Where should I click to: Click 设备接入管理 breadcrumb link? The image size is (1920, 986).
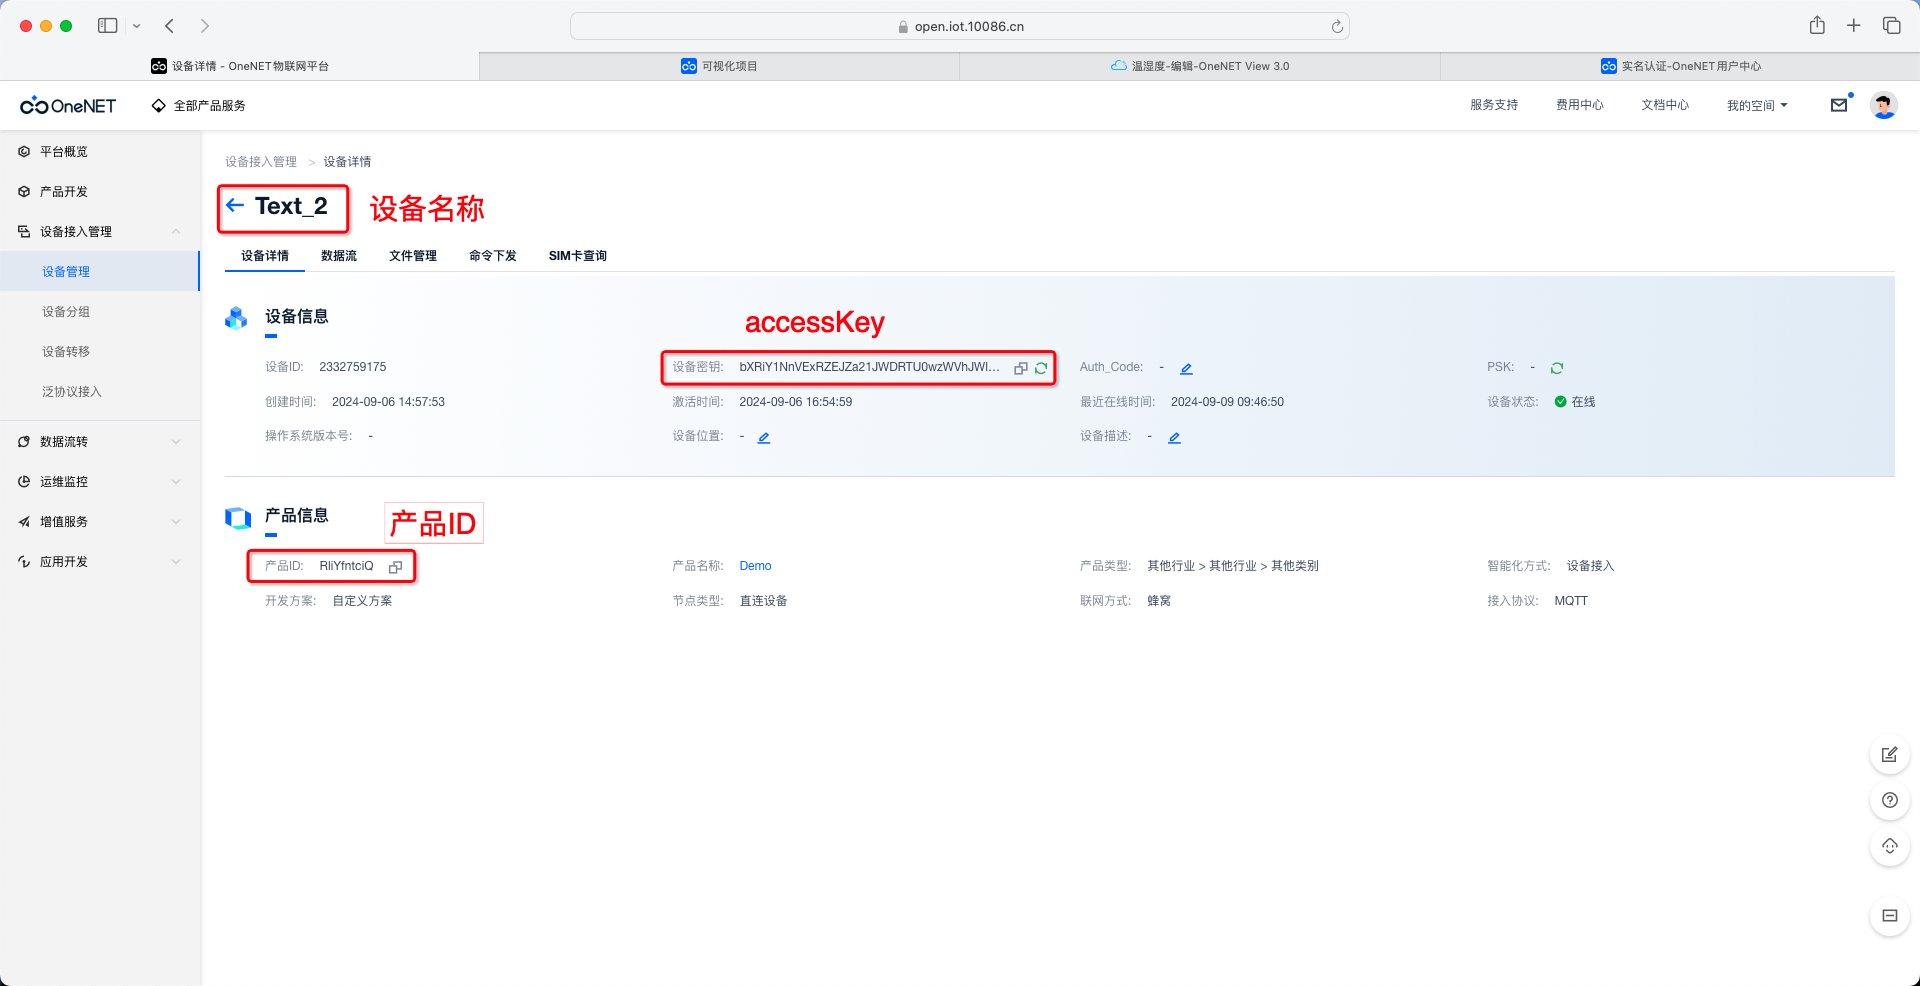261,162
